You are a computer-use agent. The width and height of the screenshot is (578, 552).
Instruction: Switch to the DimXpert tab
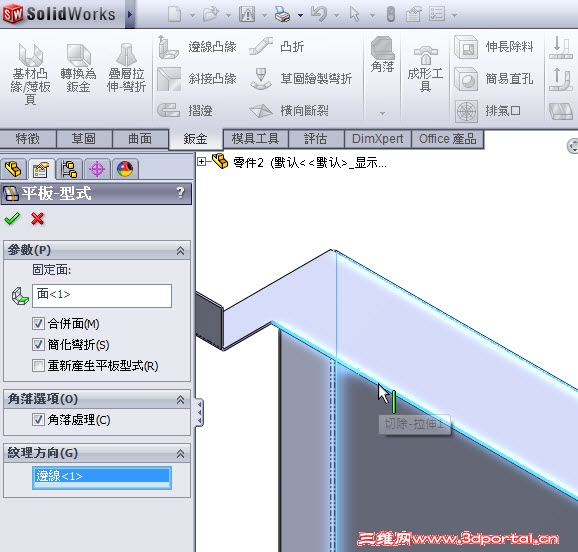[377, 139]
